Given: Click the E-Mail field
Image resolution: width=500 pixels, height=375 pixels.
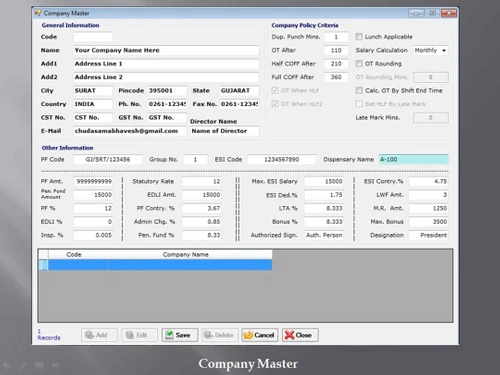Looking at the screenshot, I should point(130,131).
